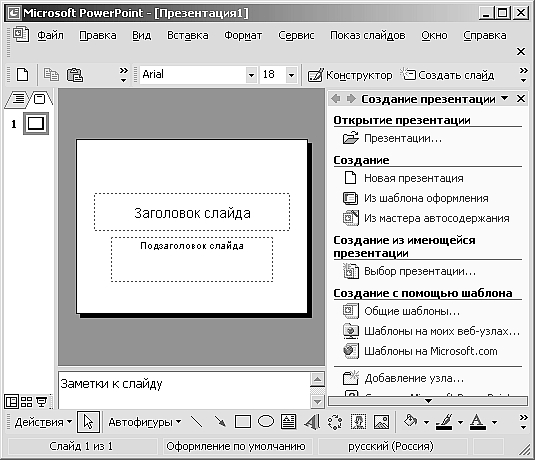The height and width of the screenshot is (460, 535).
Task: Choose the Oval shape tool
Action: pos(266,422)
